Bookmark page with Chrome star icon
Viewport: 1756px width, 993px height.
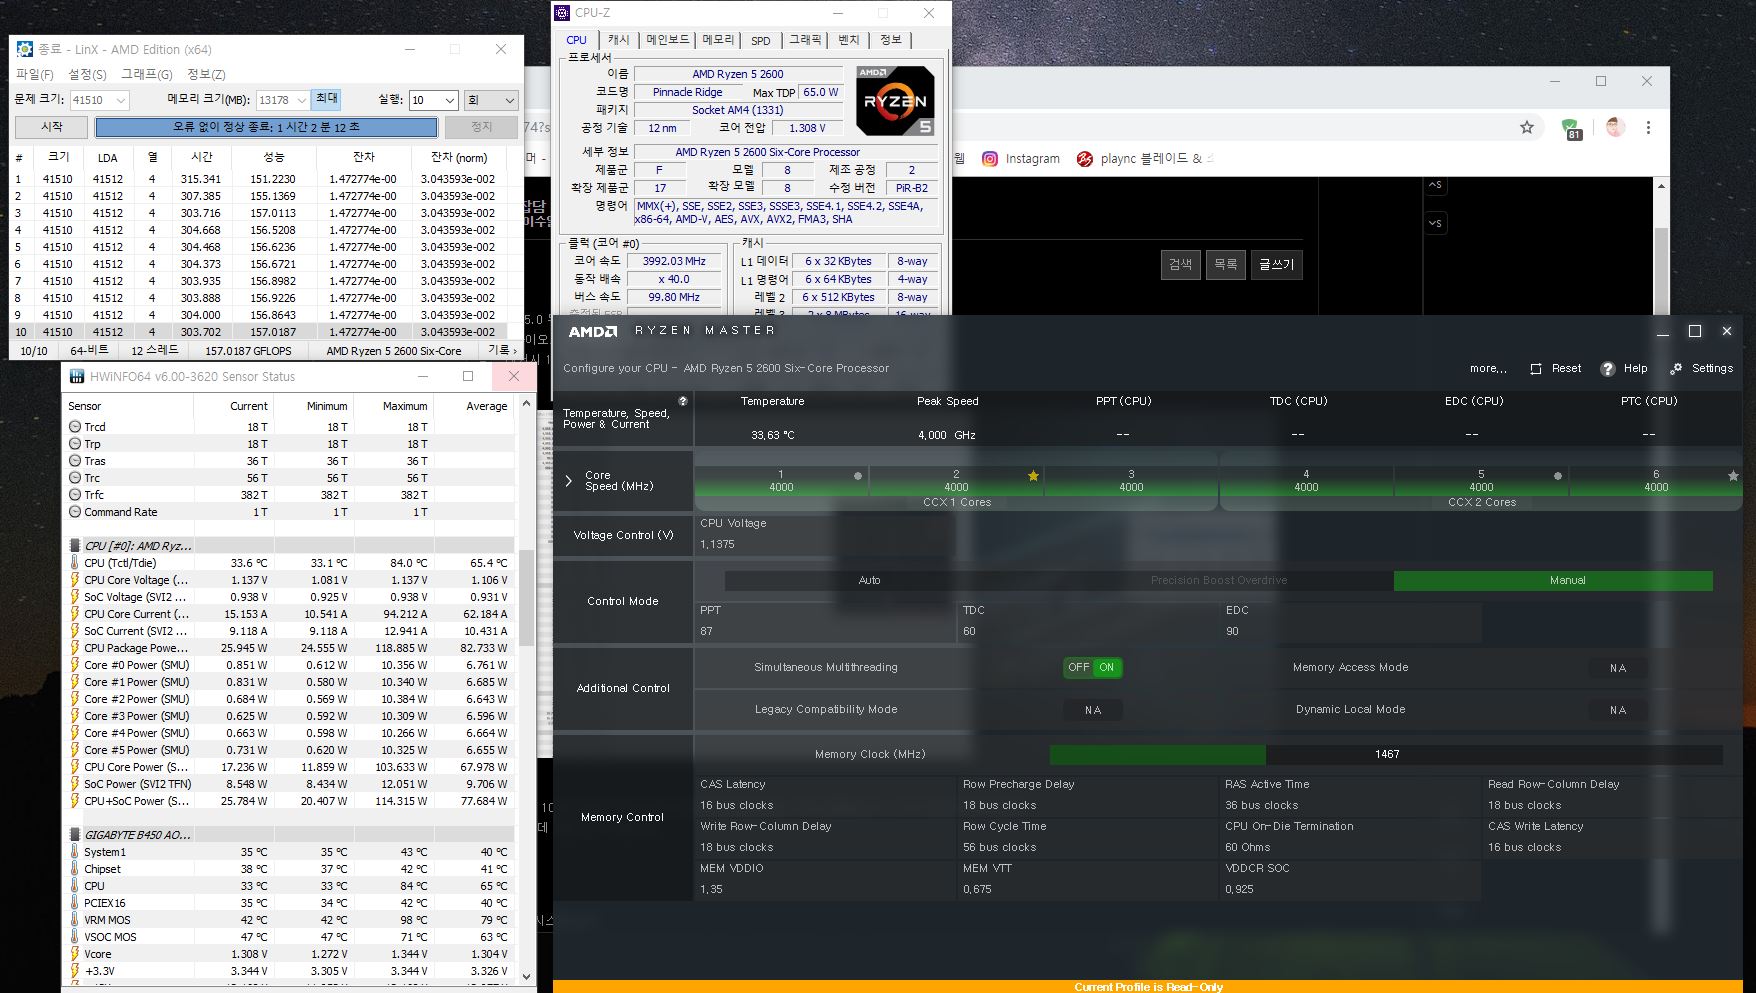pyautogui.click(x=1527, y=127)
